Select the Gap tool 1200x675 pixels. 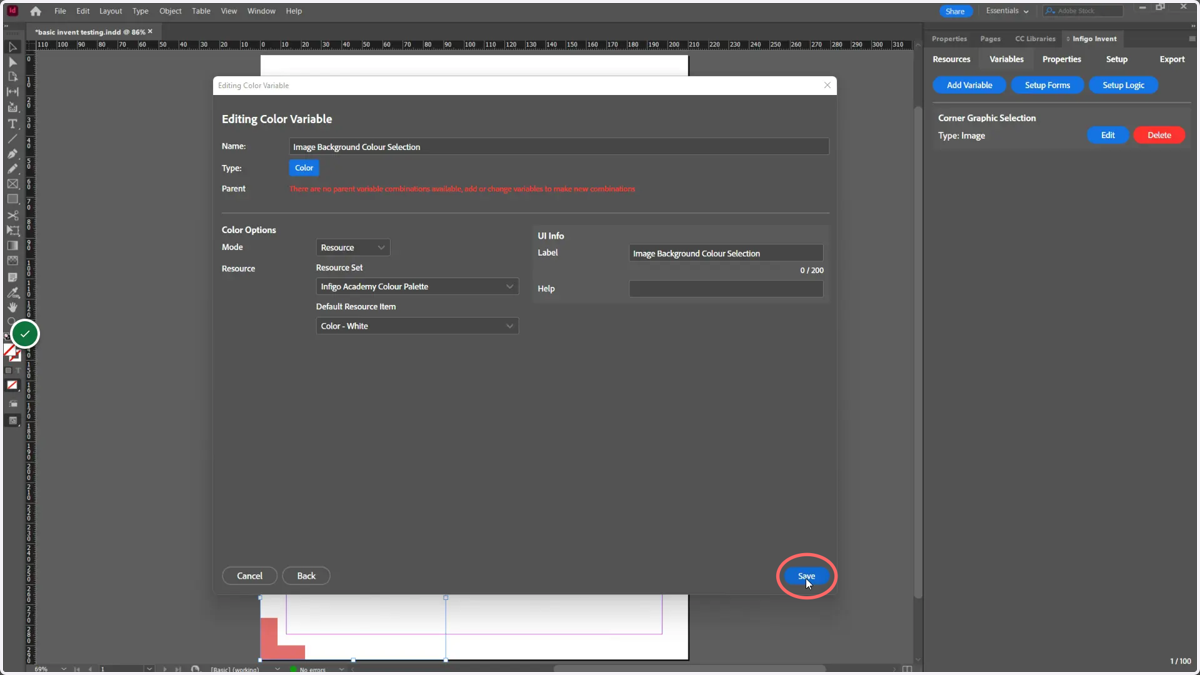(13, 92)
